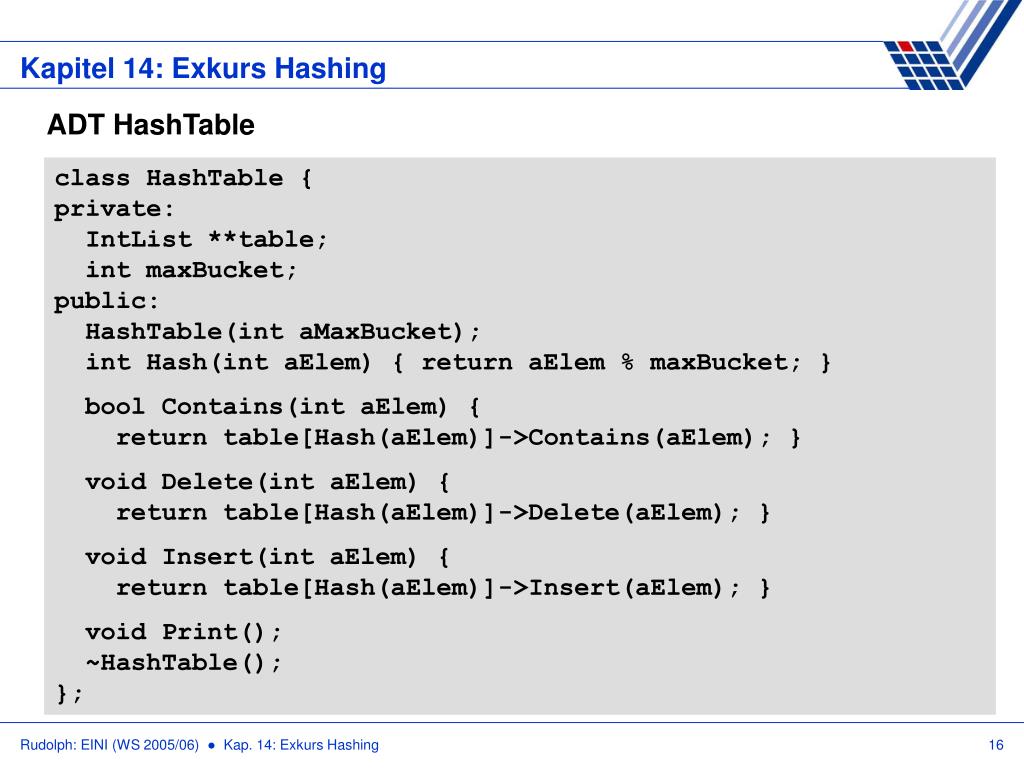Select the 'HashTable(int aMaxBucket);' constructor line
1024x768 pixels.
[x=283, y=332]
